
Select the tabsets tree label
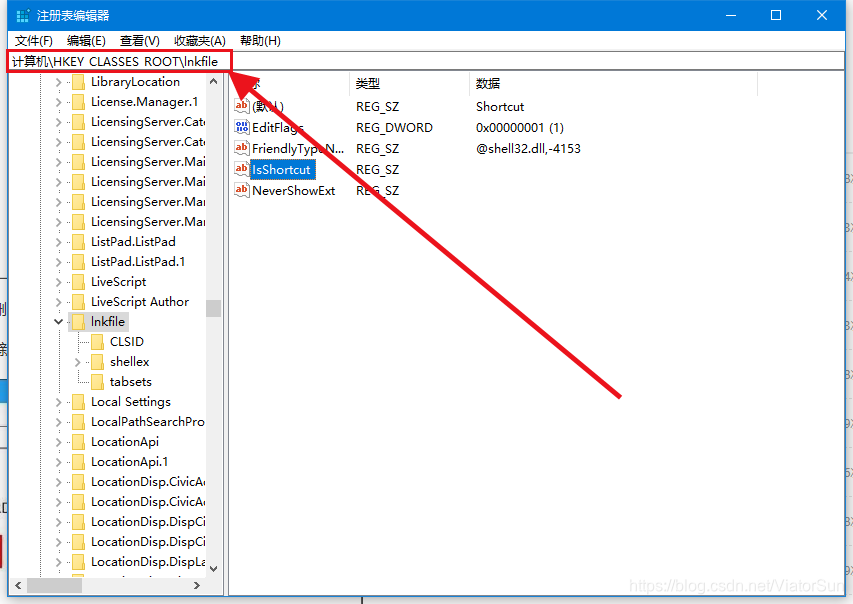(x=131, y=382)
